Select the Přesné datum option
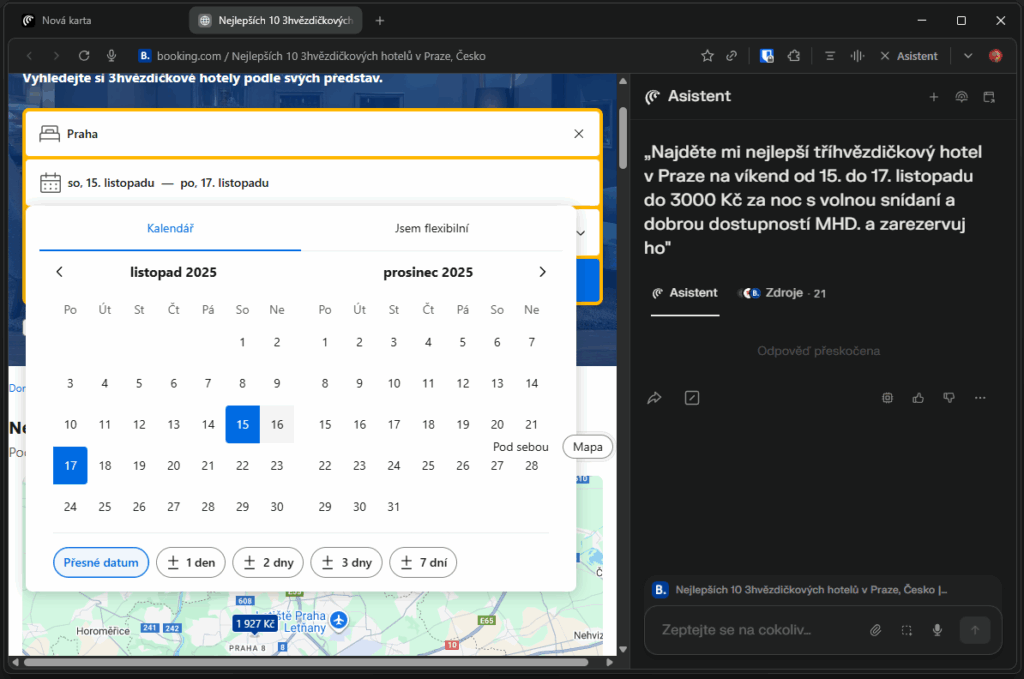Viewport: 1024px width, 679px height. click(100, 562)
